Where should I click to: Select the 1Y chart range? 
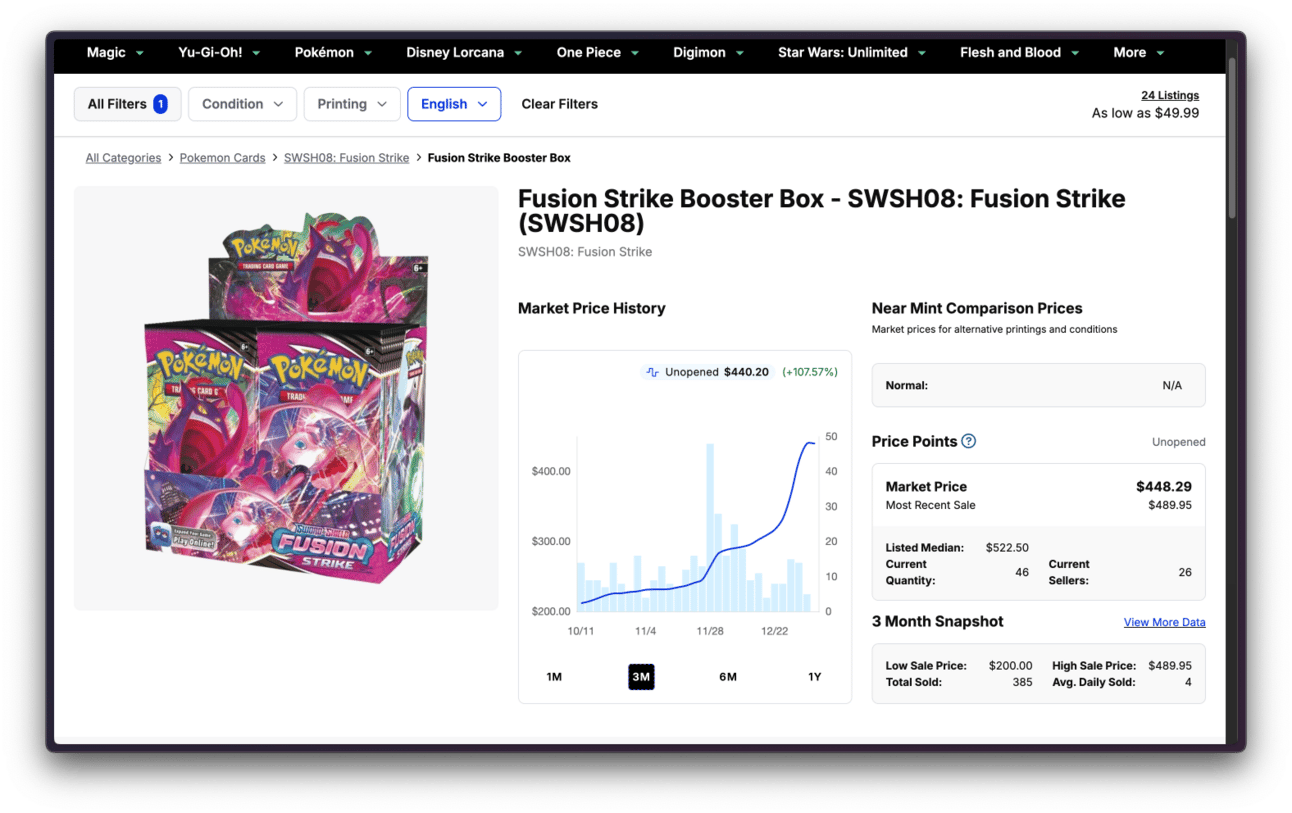(x=815, y=677)
